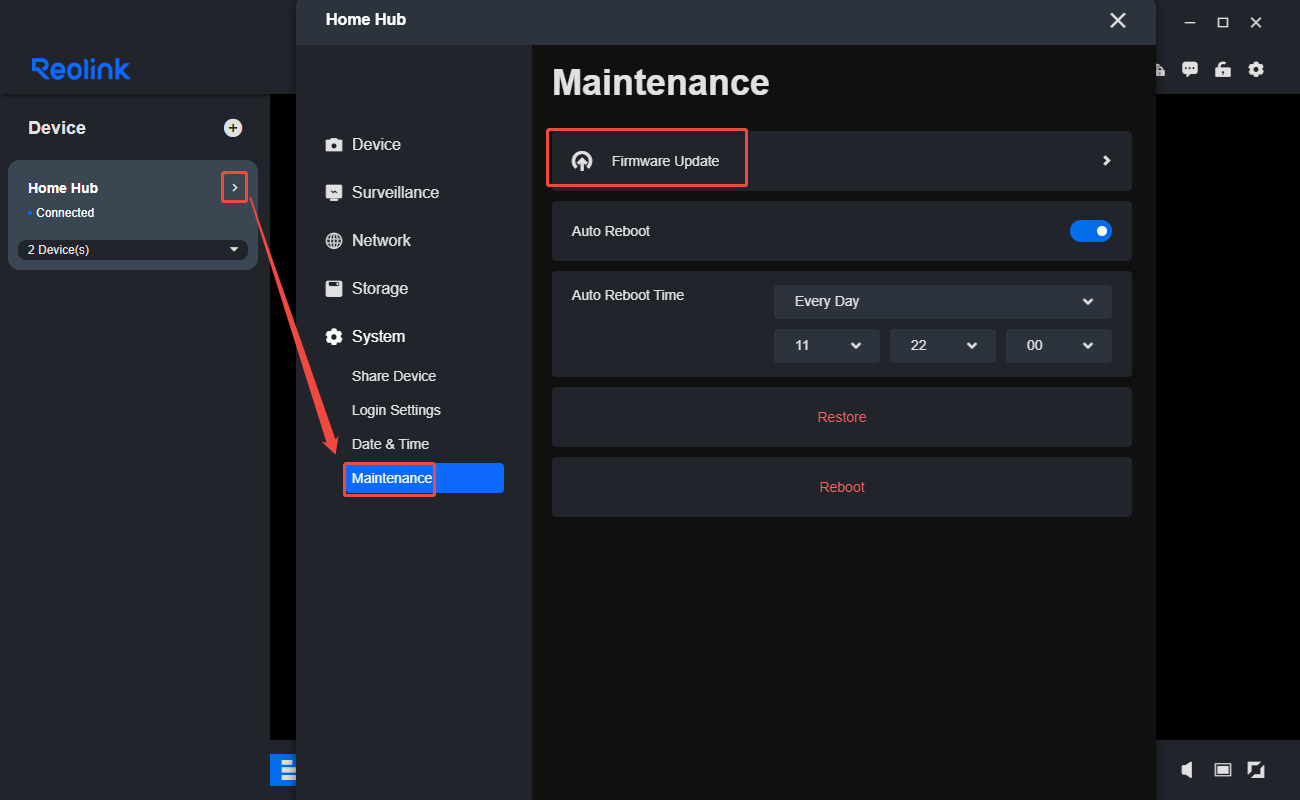Disable Auto Reboot

pos(1091,230)
